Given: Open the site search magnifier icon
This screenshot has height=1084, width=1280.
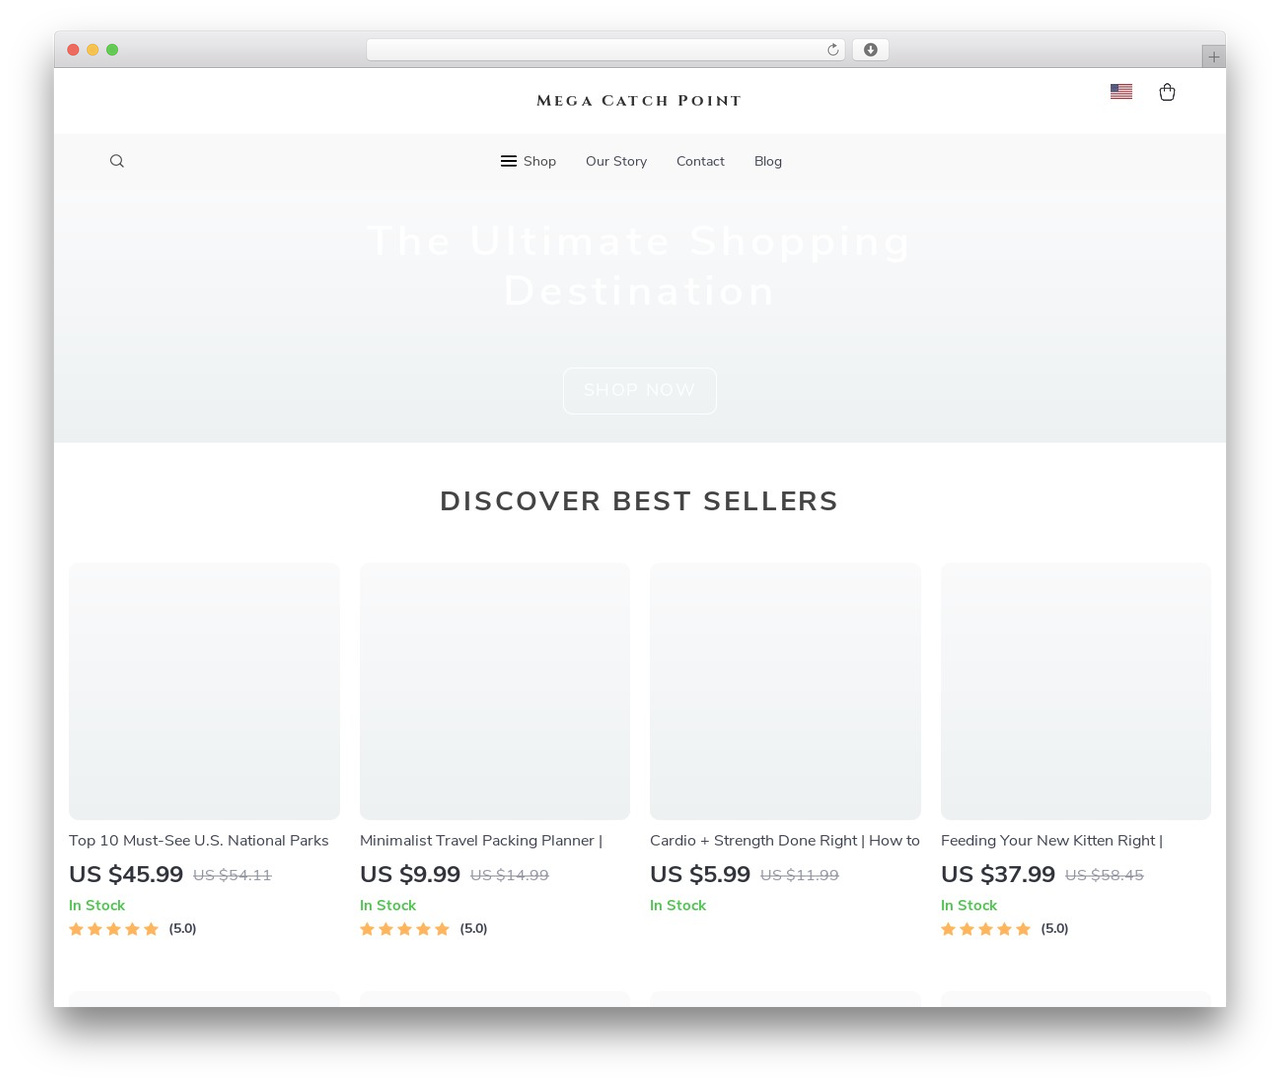Looking at the screenshot, I should [x=117, y=161].
